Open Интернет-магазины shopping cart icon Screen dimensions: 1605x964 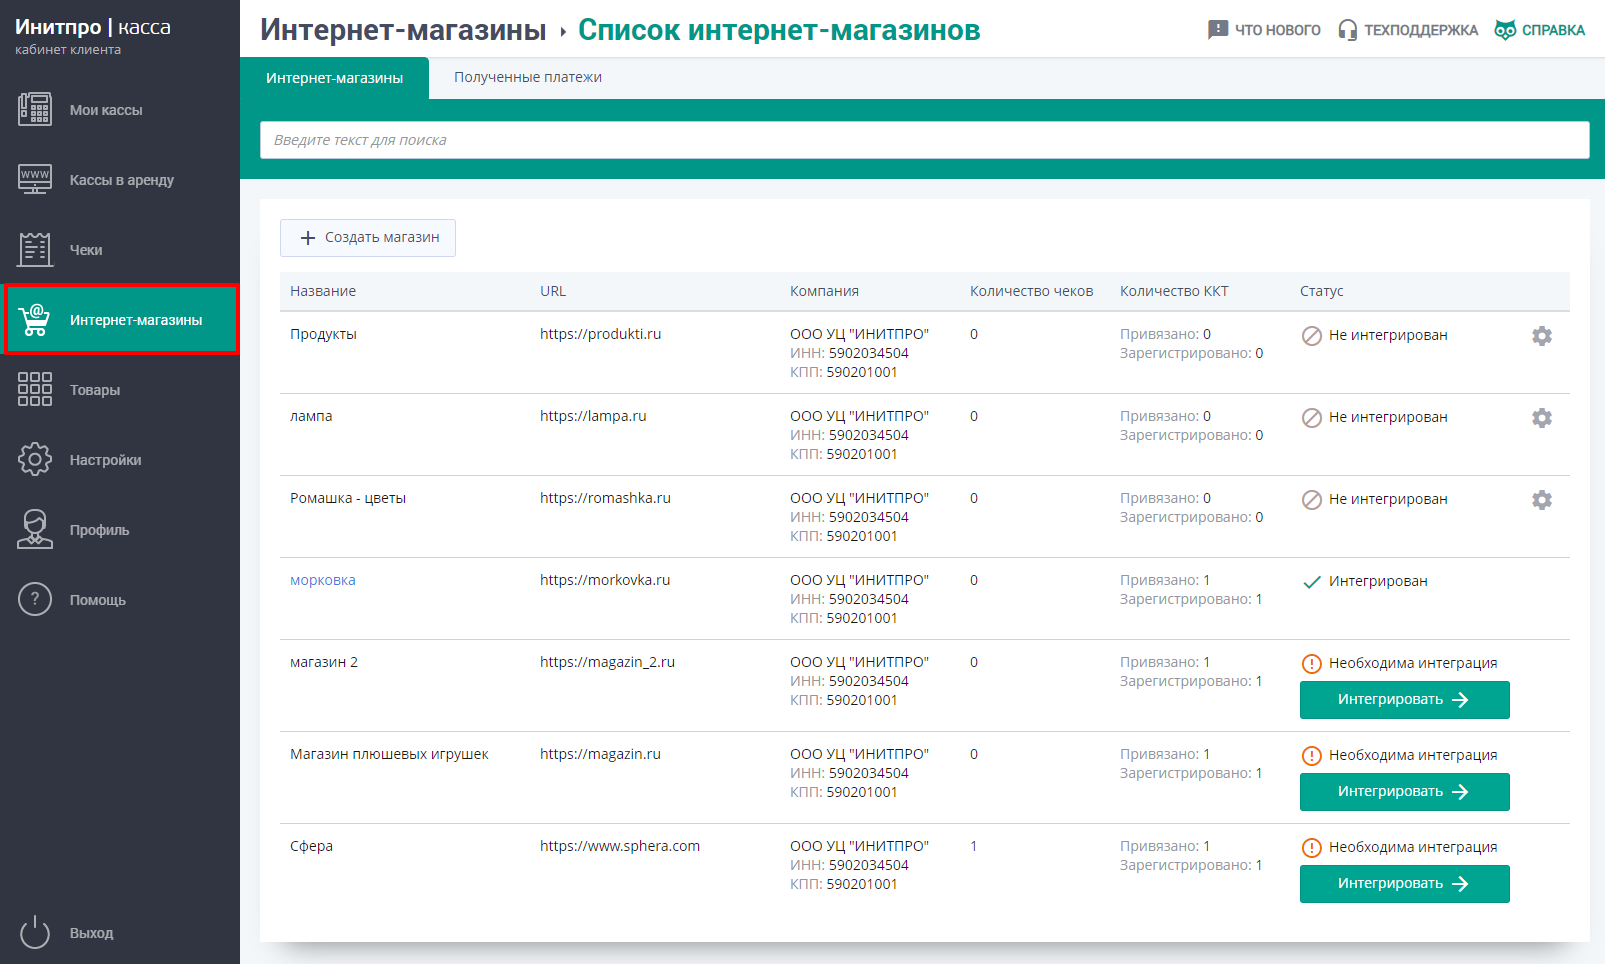pyautogui.click(x=35, y=319)
